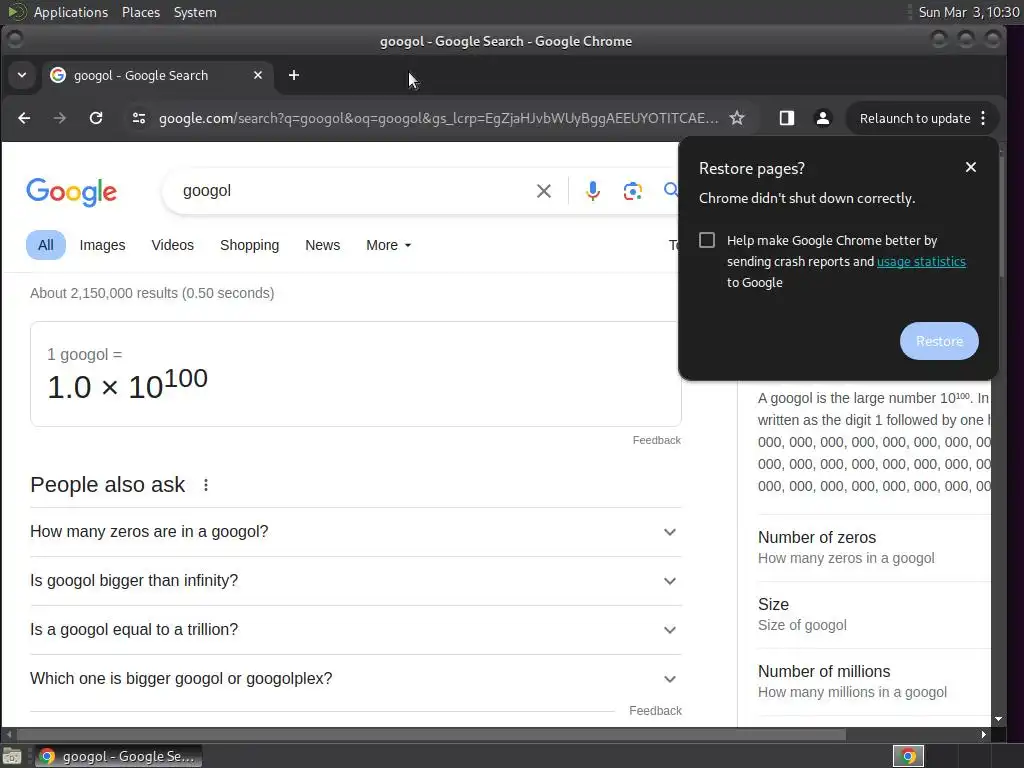
Task: Open the tab search dropdown arrow
Action: click(x=22, y=75)
